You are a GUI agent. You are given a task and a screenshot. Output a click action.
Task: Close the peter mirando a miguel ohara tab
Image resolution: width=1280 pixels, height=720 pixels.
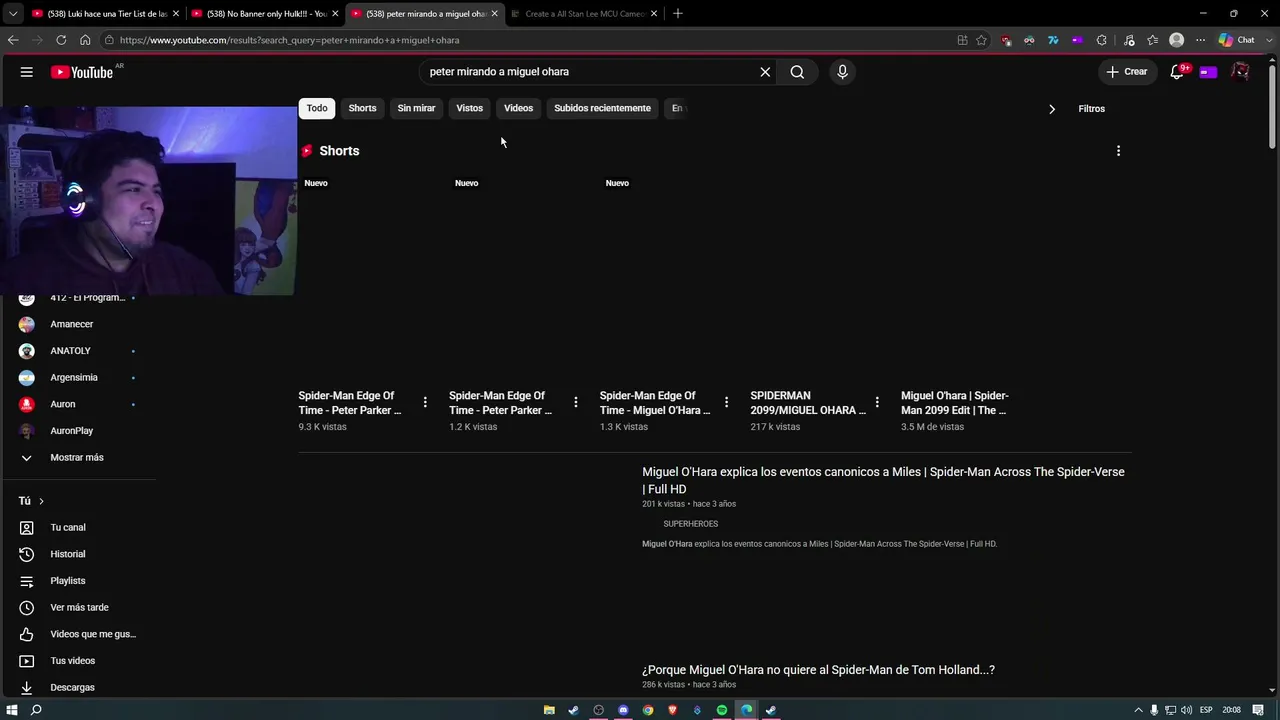point(494,13)
